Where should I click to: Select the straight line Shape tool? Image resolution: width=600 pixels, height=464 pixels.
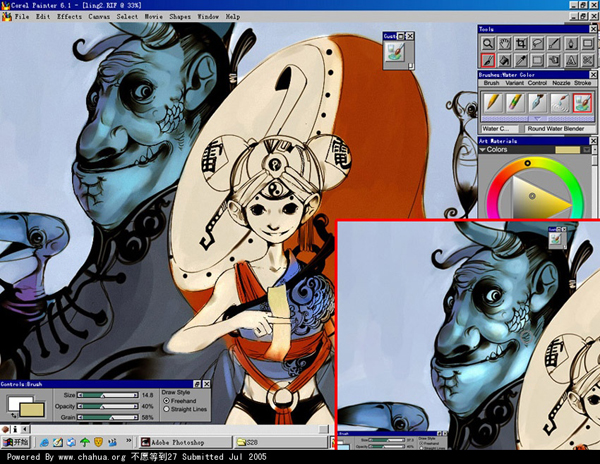tap(554, 43)
